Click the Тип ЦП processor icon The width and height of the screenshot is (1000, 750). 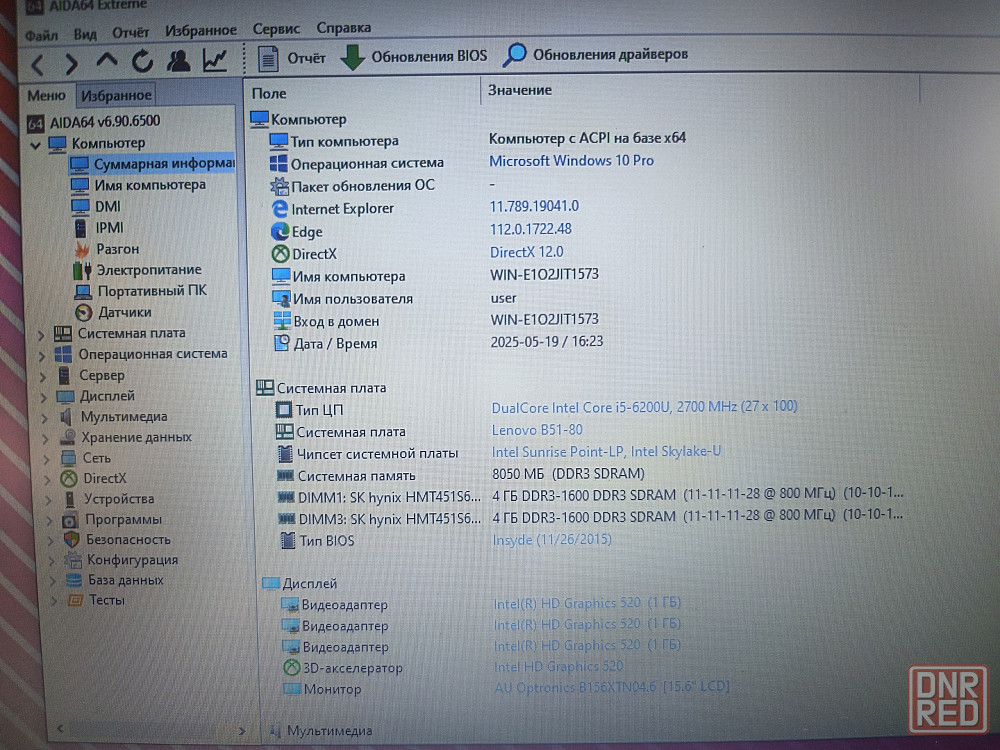tap(284, 409)
